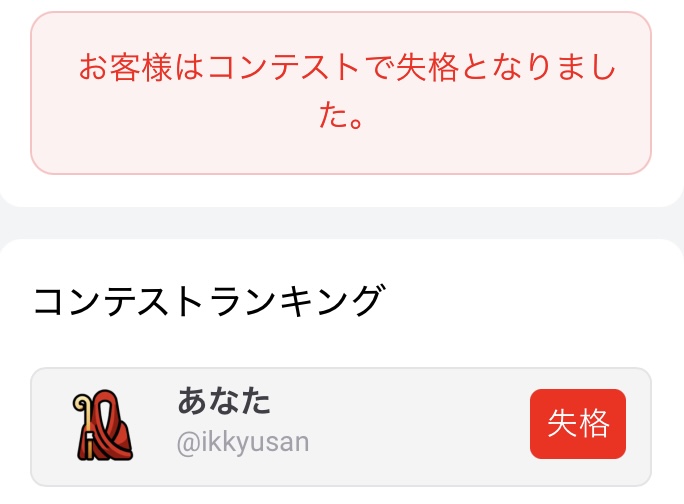Screen dimensions: 684x504
Task: Tap the trailing た。 line of the alert
Action: [x=341, y=116]
